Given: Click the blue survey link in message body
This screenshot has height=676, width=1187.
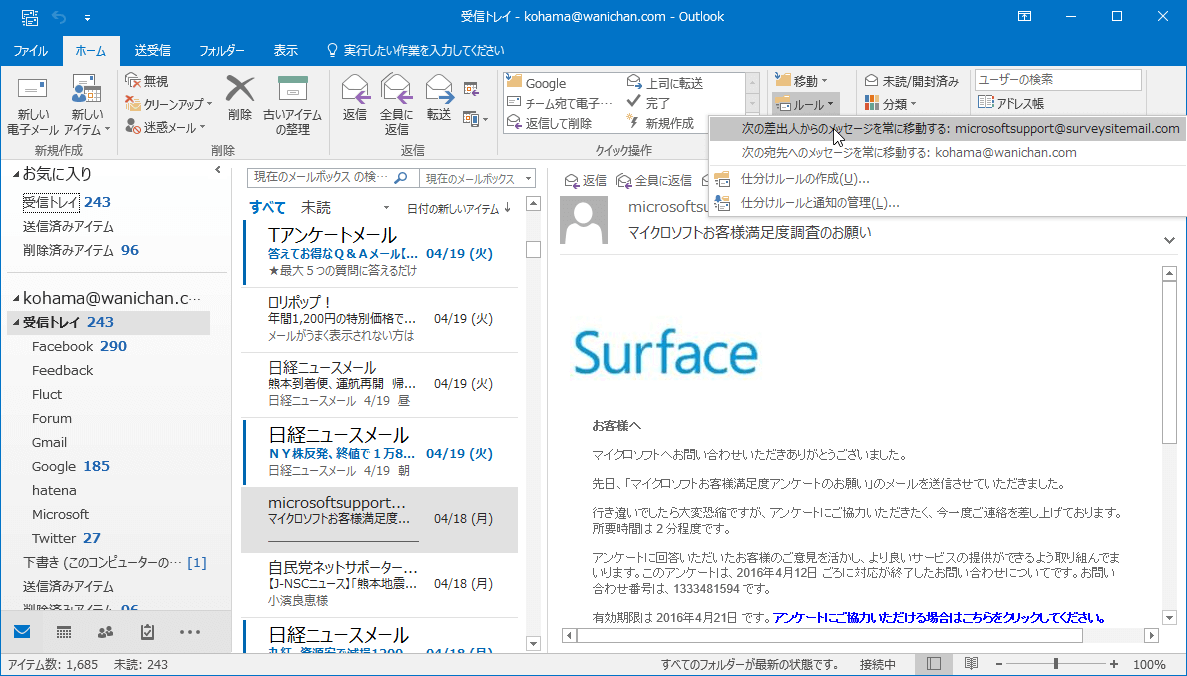Looking at the screenshot, I should click(x=939, y=617).
